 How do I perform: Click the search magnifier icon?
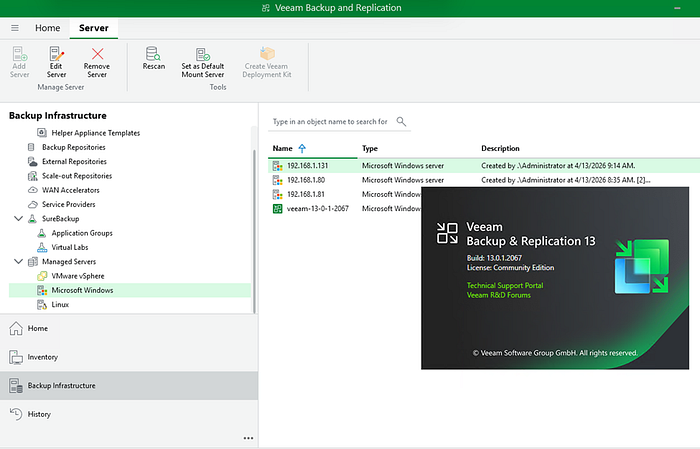401,121
